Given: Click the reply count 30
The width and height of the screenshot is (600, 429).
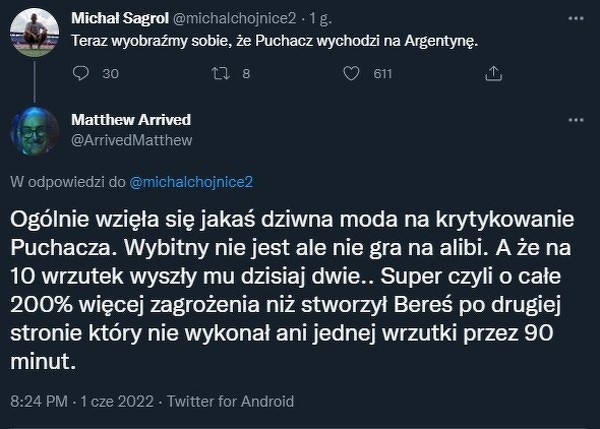Looking at the screenshot, I should pos(110,73).
